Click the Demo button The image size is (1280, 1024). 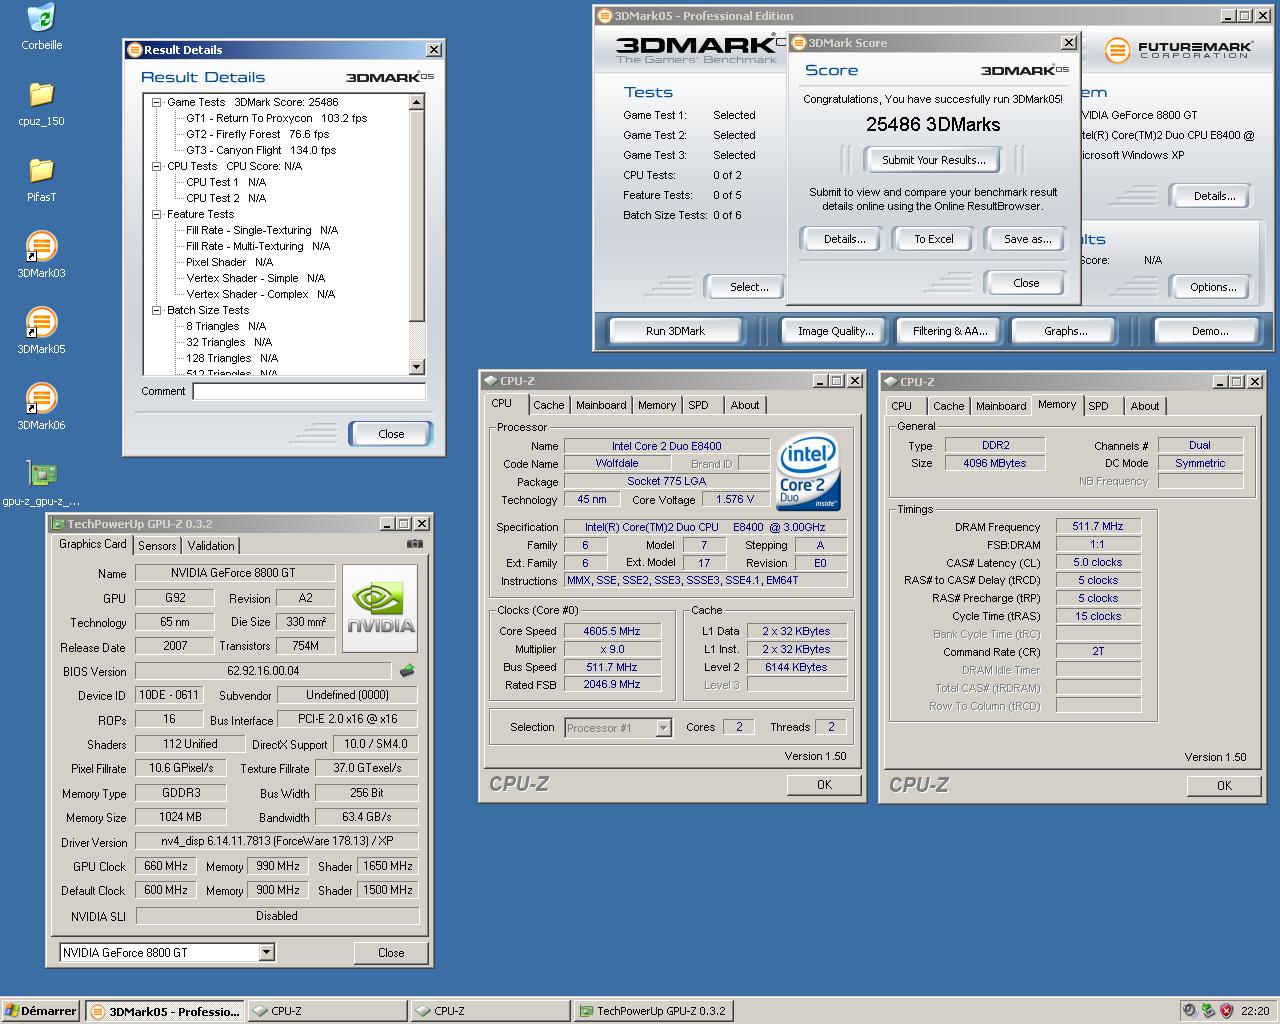click(1210, 331)
